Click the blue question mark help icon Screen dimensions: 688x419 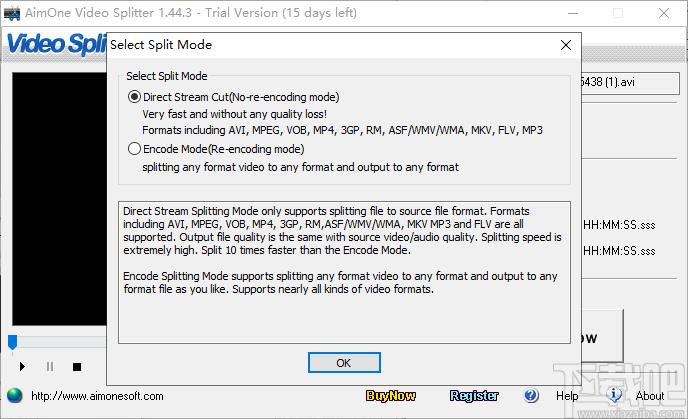[531, 395]
